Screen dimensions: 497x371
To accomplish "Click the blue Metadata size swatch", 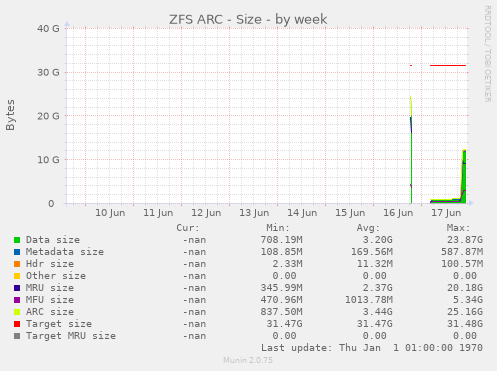I will click(x=17, y=252).
